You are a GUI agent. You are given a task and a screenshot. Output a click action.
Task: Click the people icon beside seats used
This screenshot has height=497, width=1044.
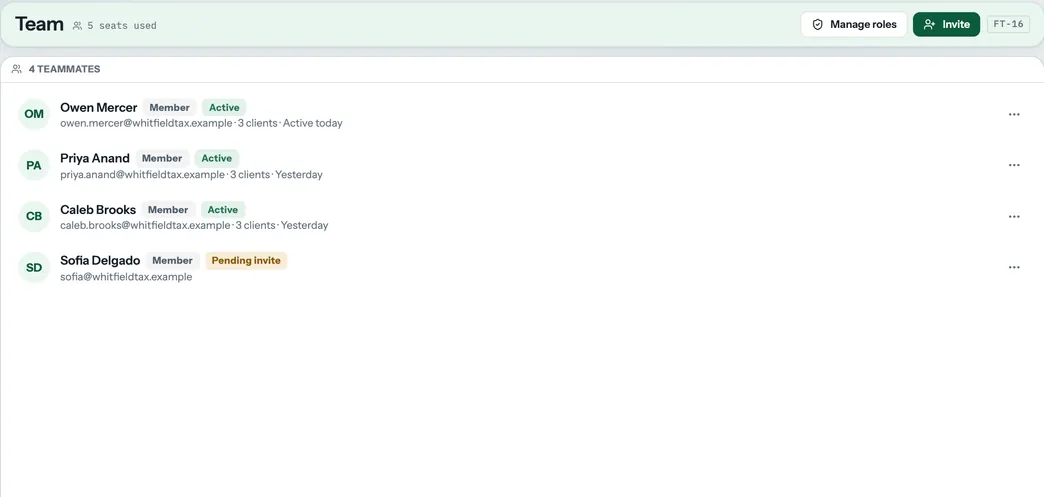click(77, 25)
